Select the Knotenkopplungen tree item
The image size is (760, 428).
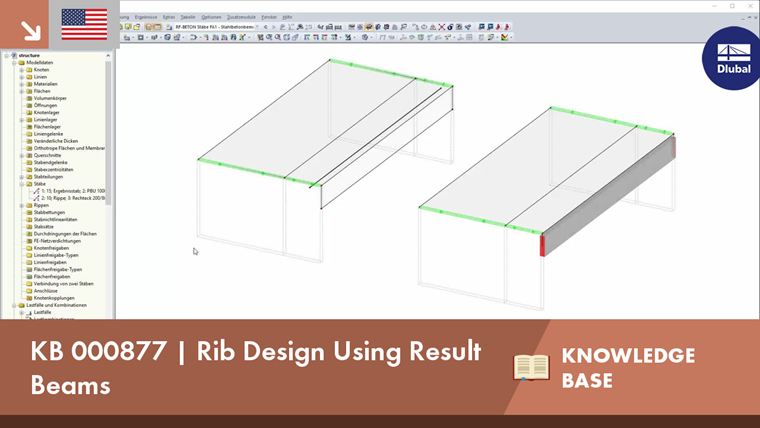pos(54,298)
